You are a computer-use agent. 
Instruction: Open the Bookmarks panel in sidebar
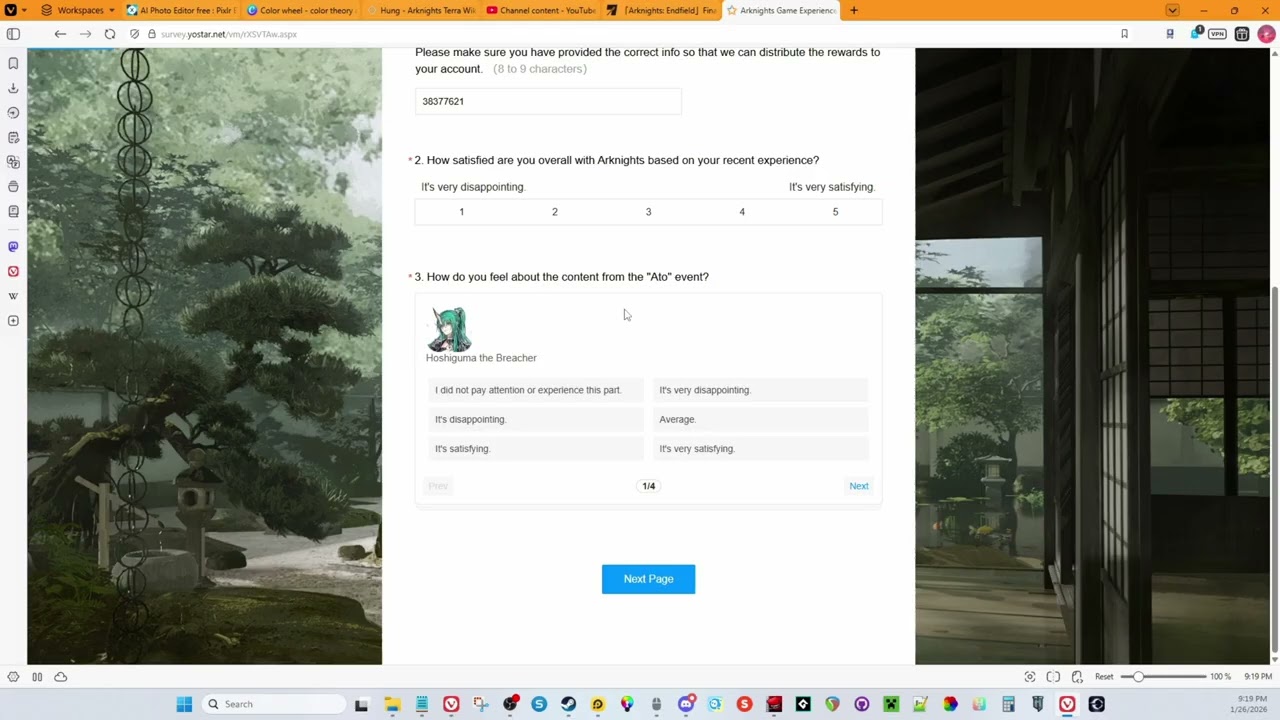[x=13, y=63]
